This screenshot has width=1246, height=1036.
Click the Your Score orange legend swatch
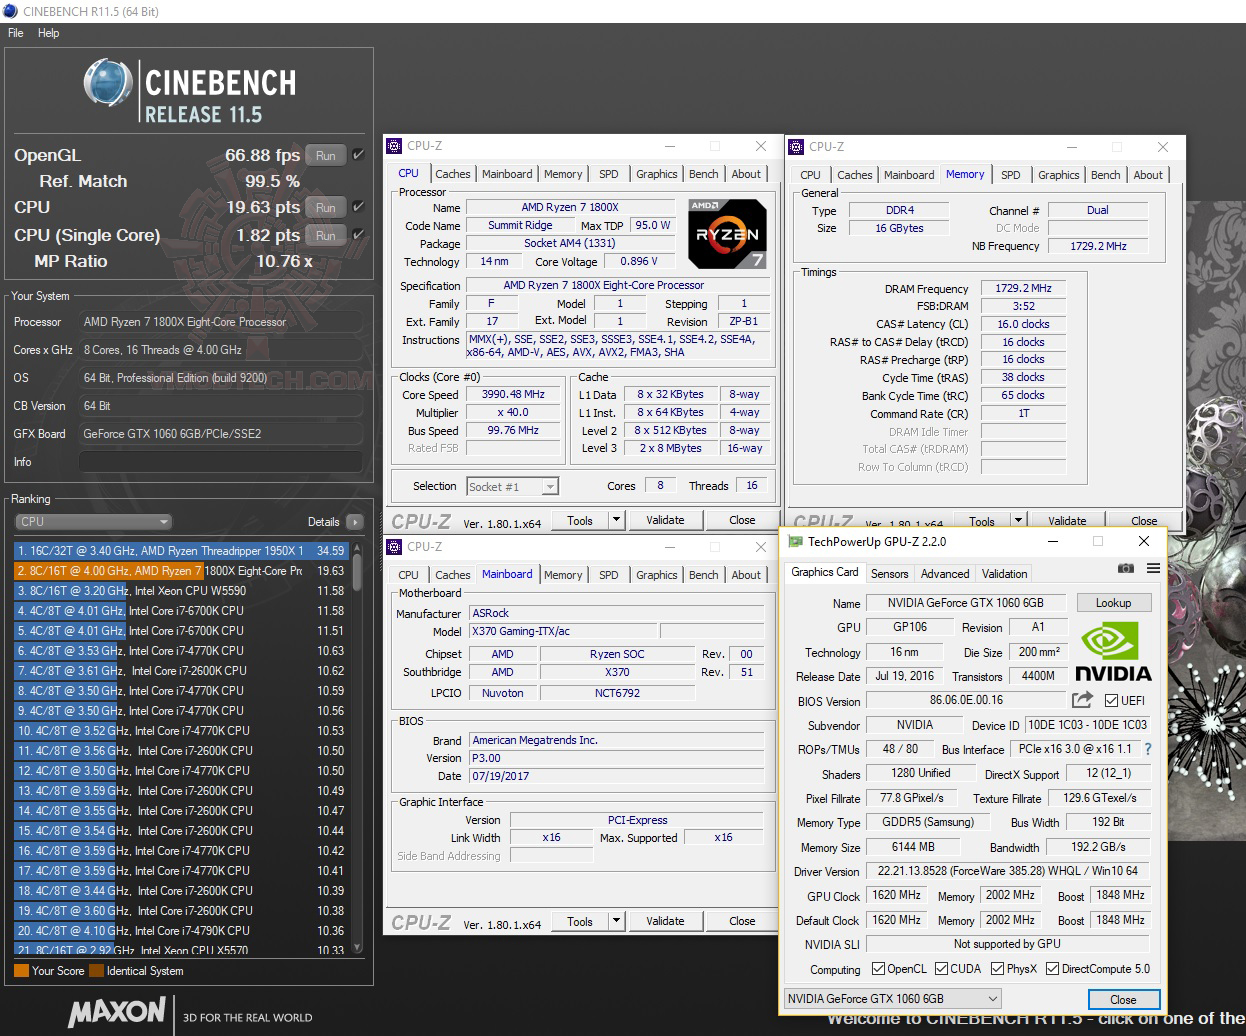click(21, 970)
